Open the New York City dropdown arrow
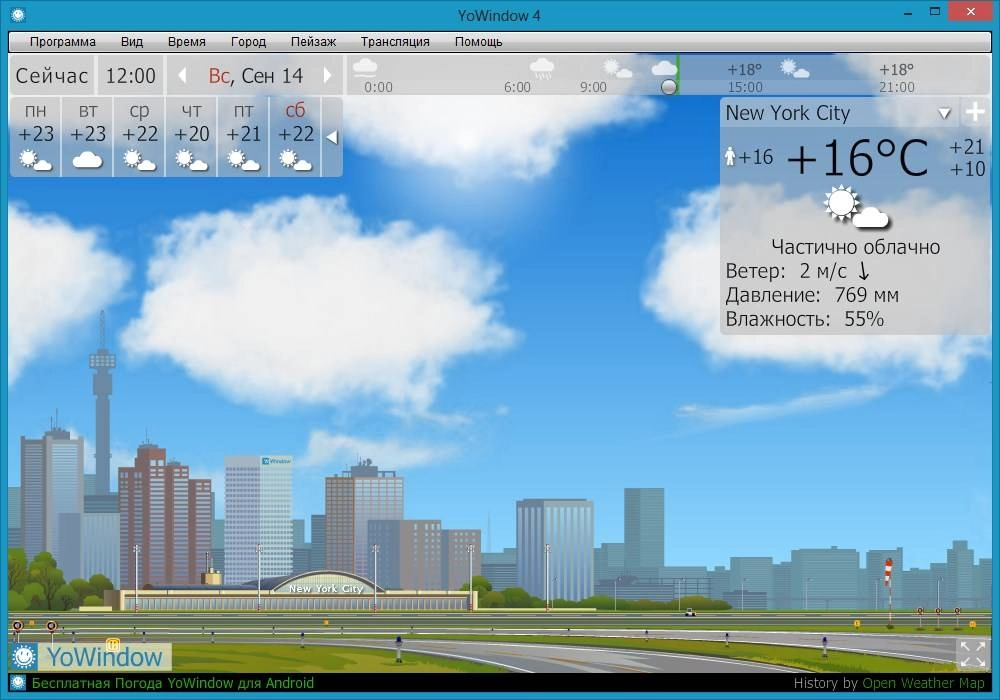 coord(945,113)
